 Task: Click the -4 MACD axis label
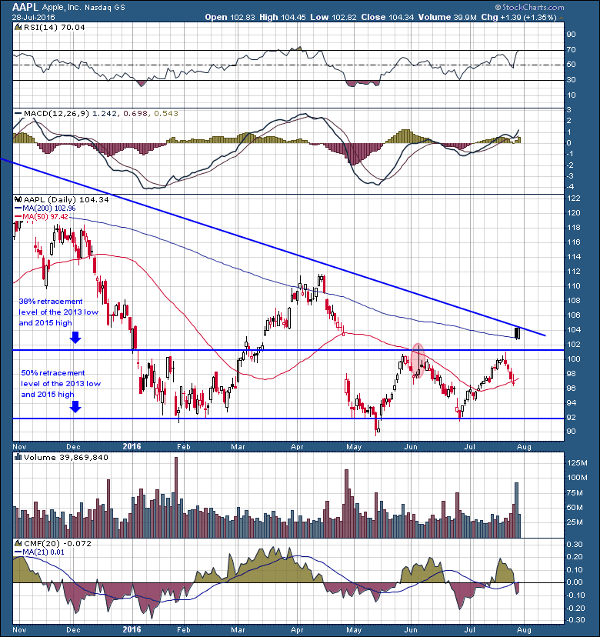click(570, 187)
